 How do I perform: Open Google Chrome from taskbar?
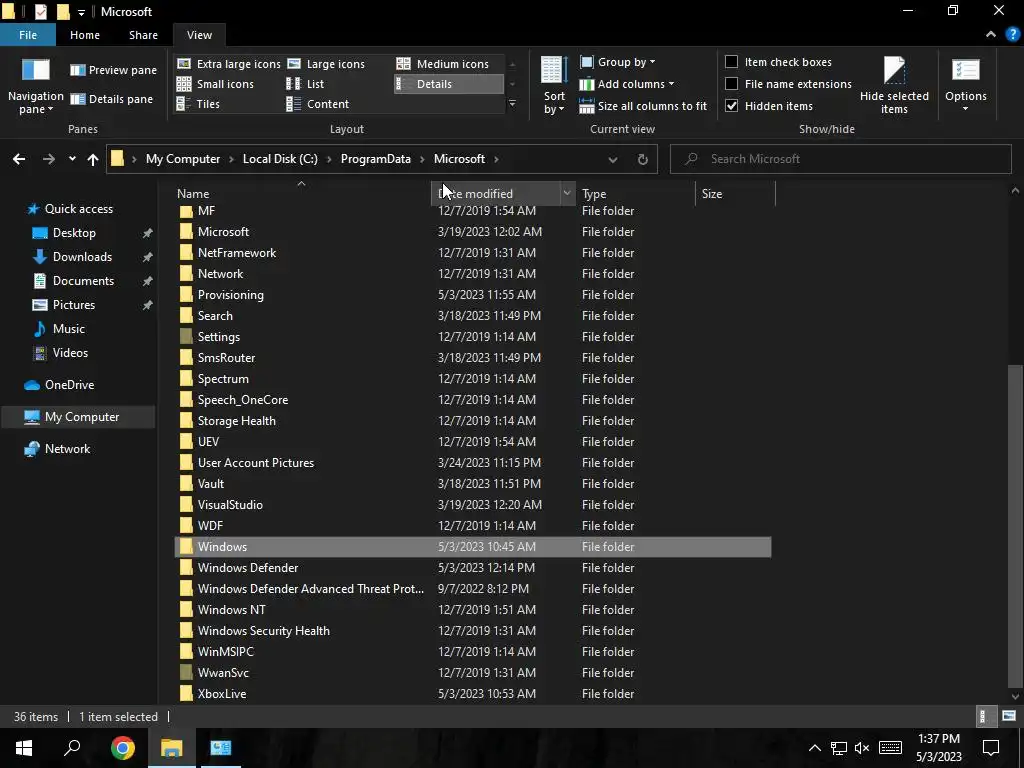click(122, 748)
